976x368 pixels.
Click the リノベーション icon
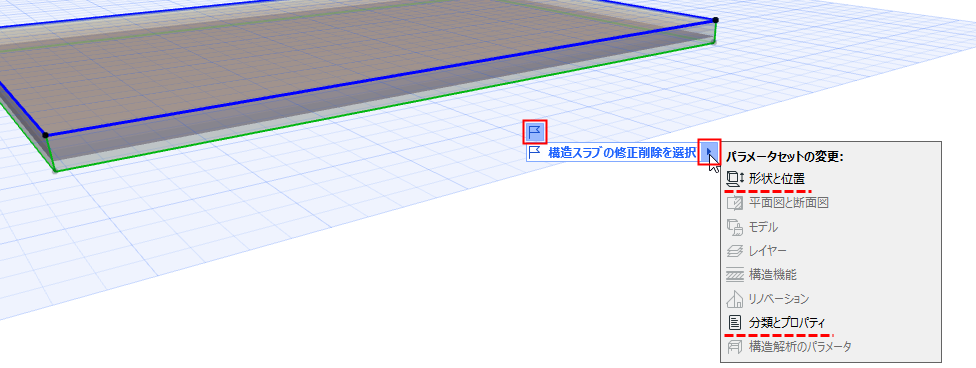[734, 299]
